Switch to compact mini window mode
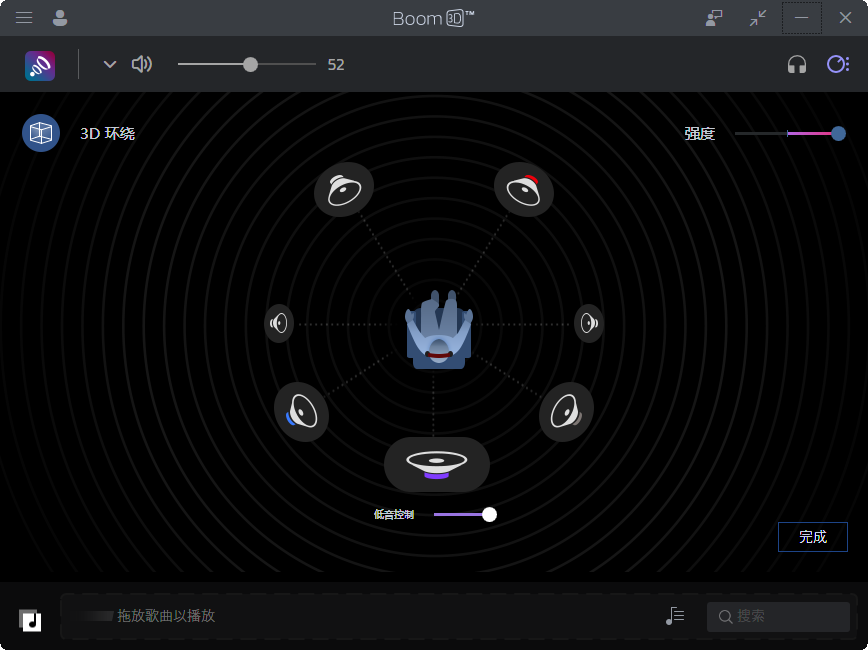Viewport: 868px width, 650px height. 758,18
